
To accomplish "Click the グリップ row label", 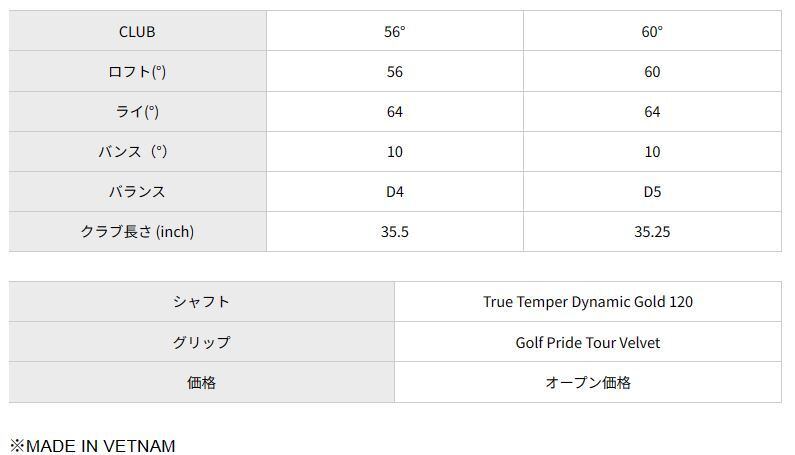I will click(x=201, y=342).
